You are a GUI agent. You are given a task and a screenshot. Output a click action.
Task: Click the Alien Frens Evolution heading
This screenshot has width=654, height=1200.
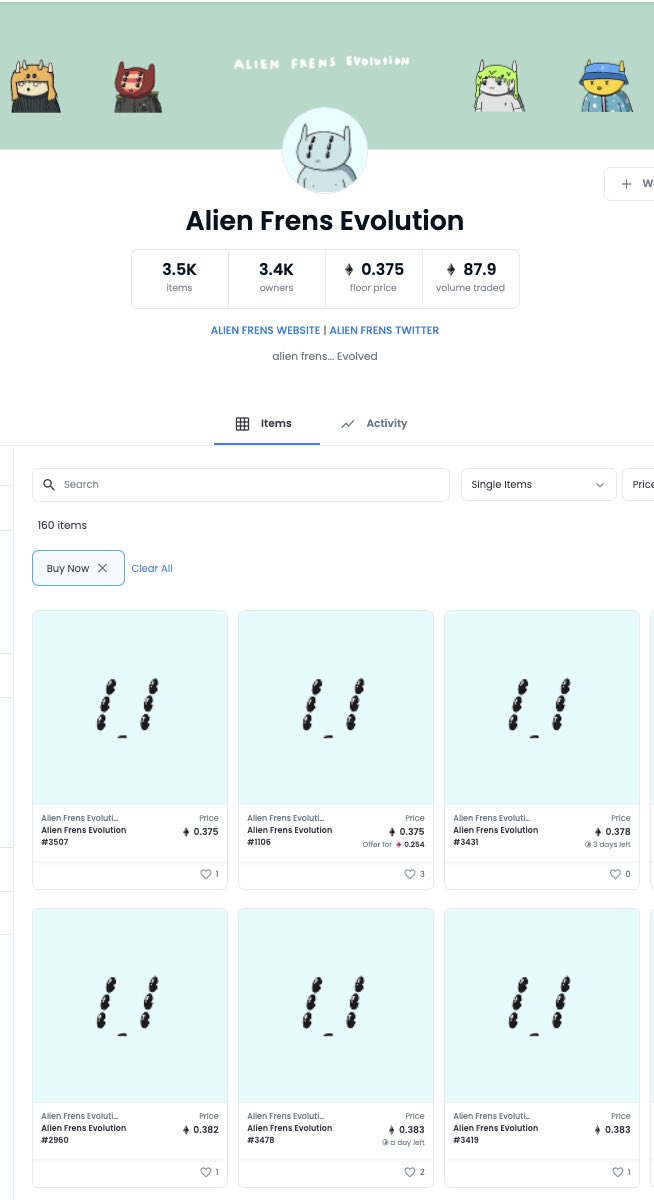(325, 220)
